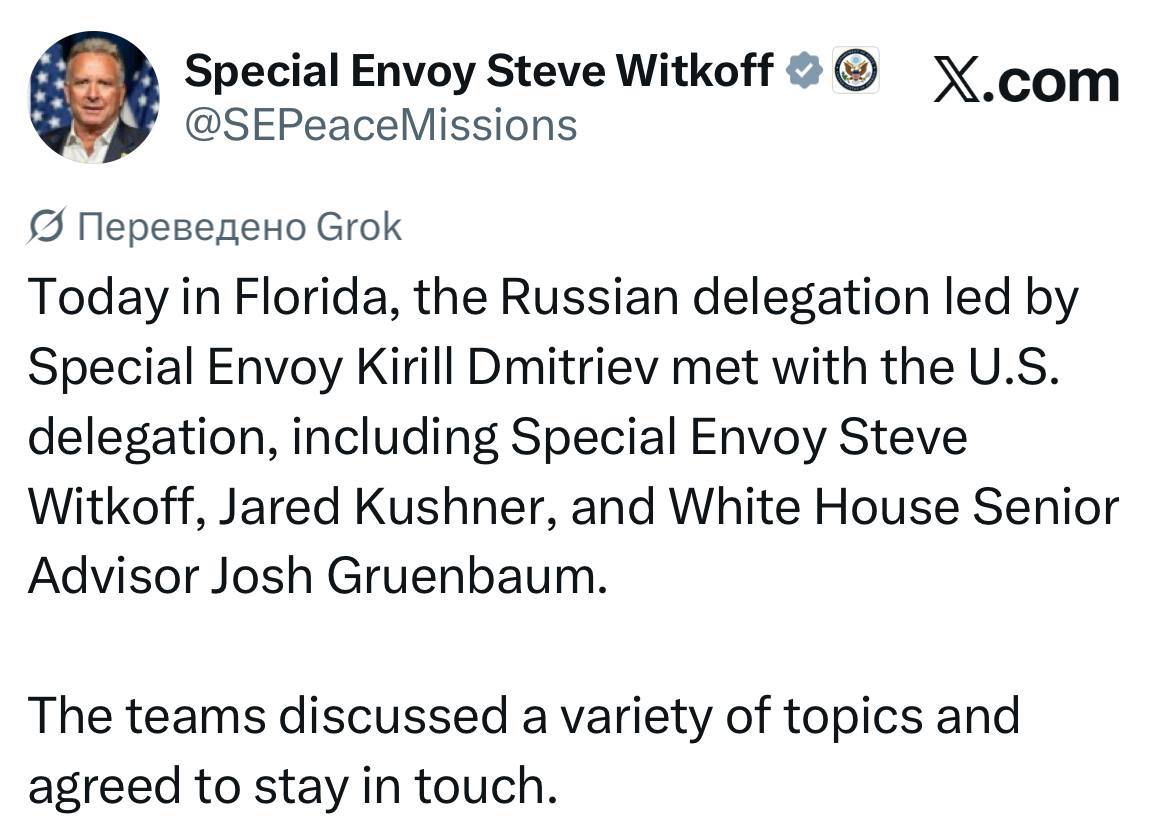Screen dimensions: 1166x832
Task: Click the blue verified checkmark badge
Action: [x=806, y=71]
